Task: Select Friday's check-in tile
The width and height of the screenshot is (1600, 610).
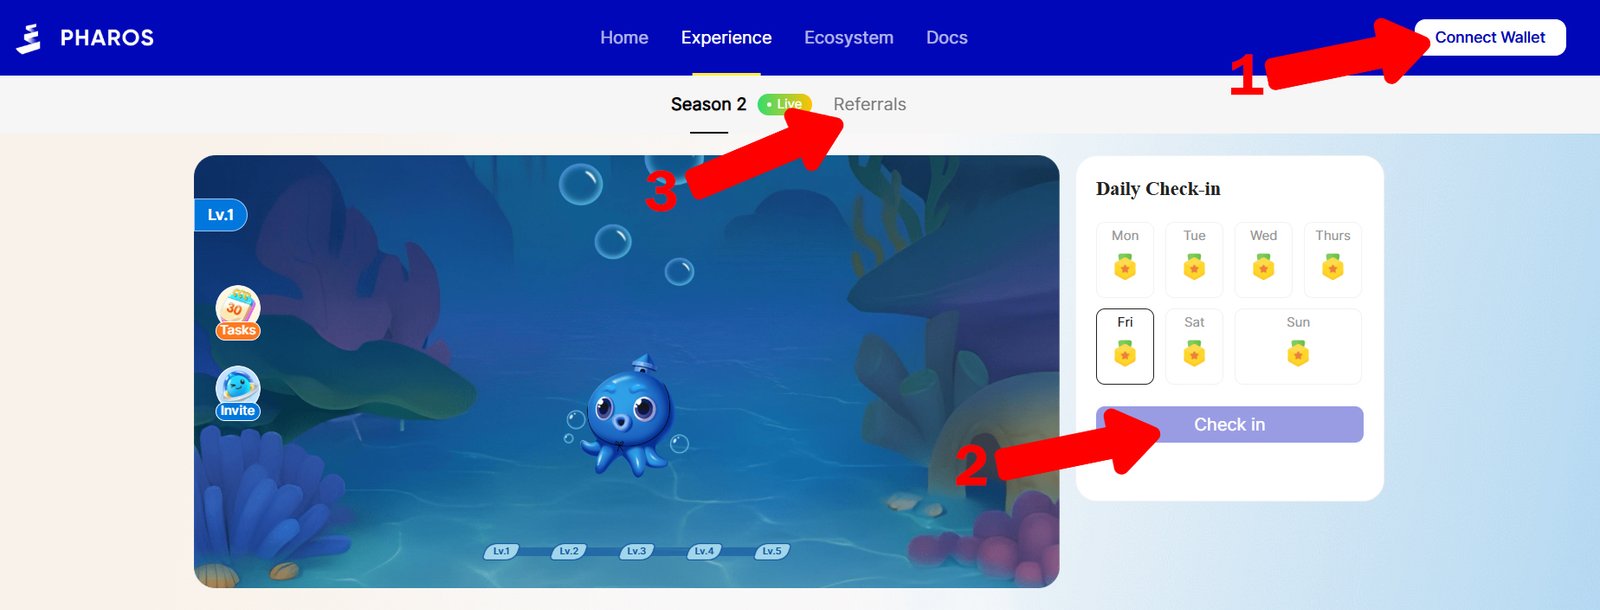Action: point(1125,346)
